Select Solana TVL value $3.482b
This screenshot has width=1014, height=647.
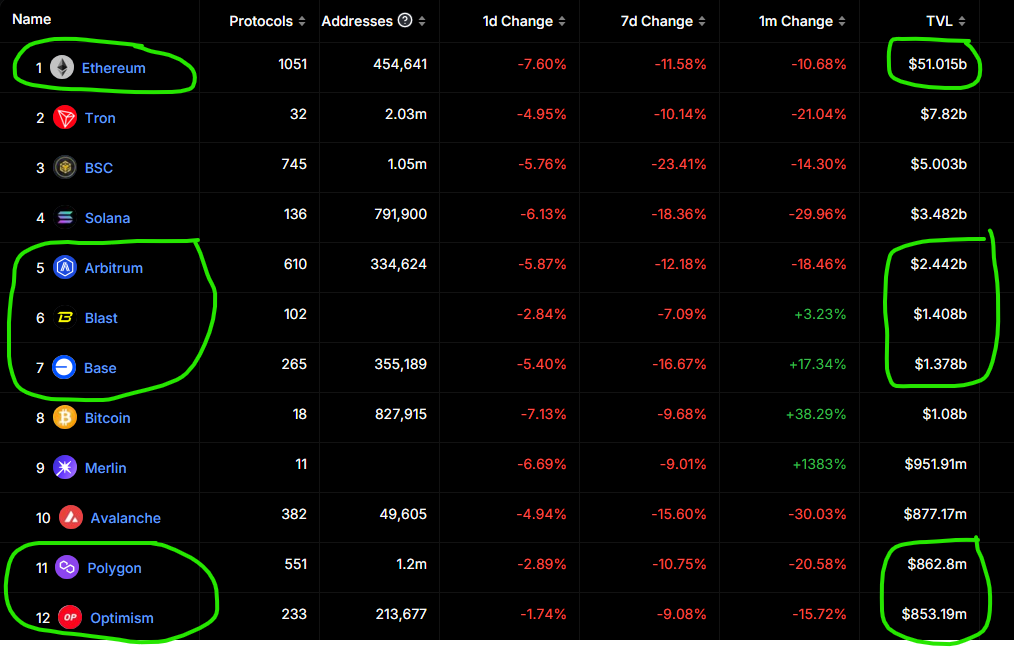[938, 214]
